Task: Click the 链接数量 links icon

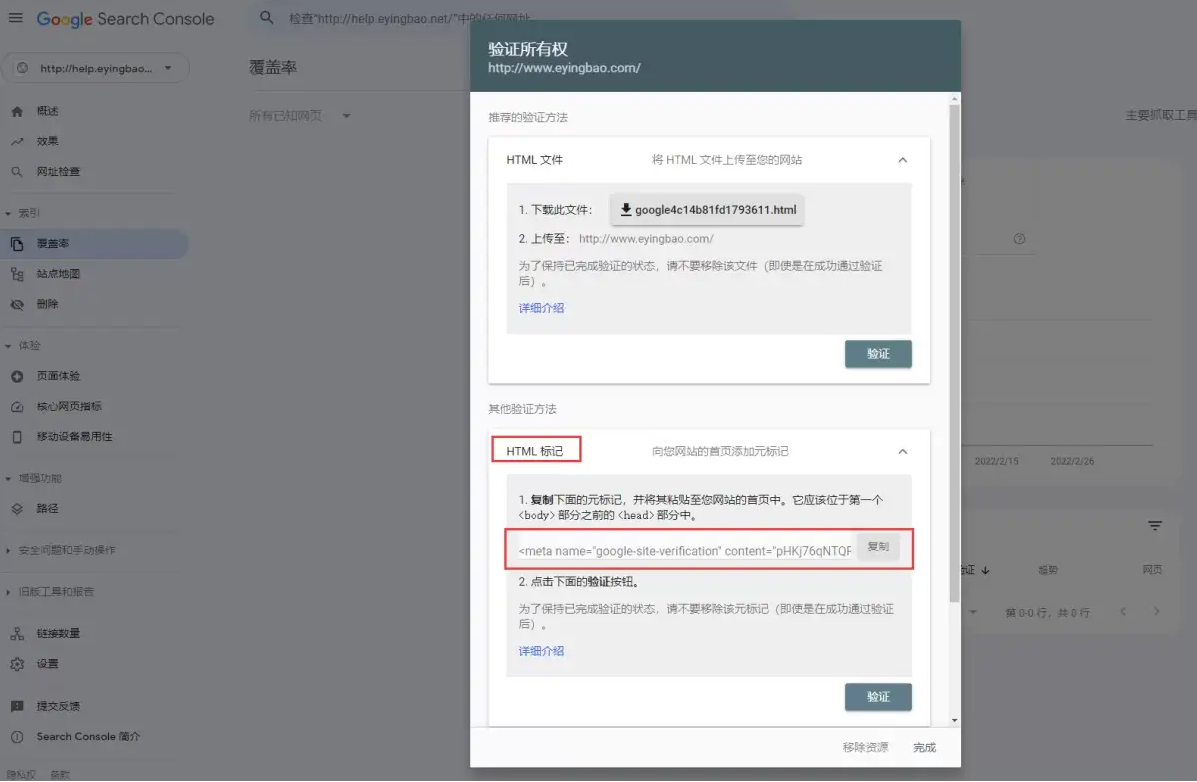Action: point(17,634)
